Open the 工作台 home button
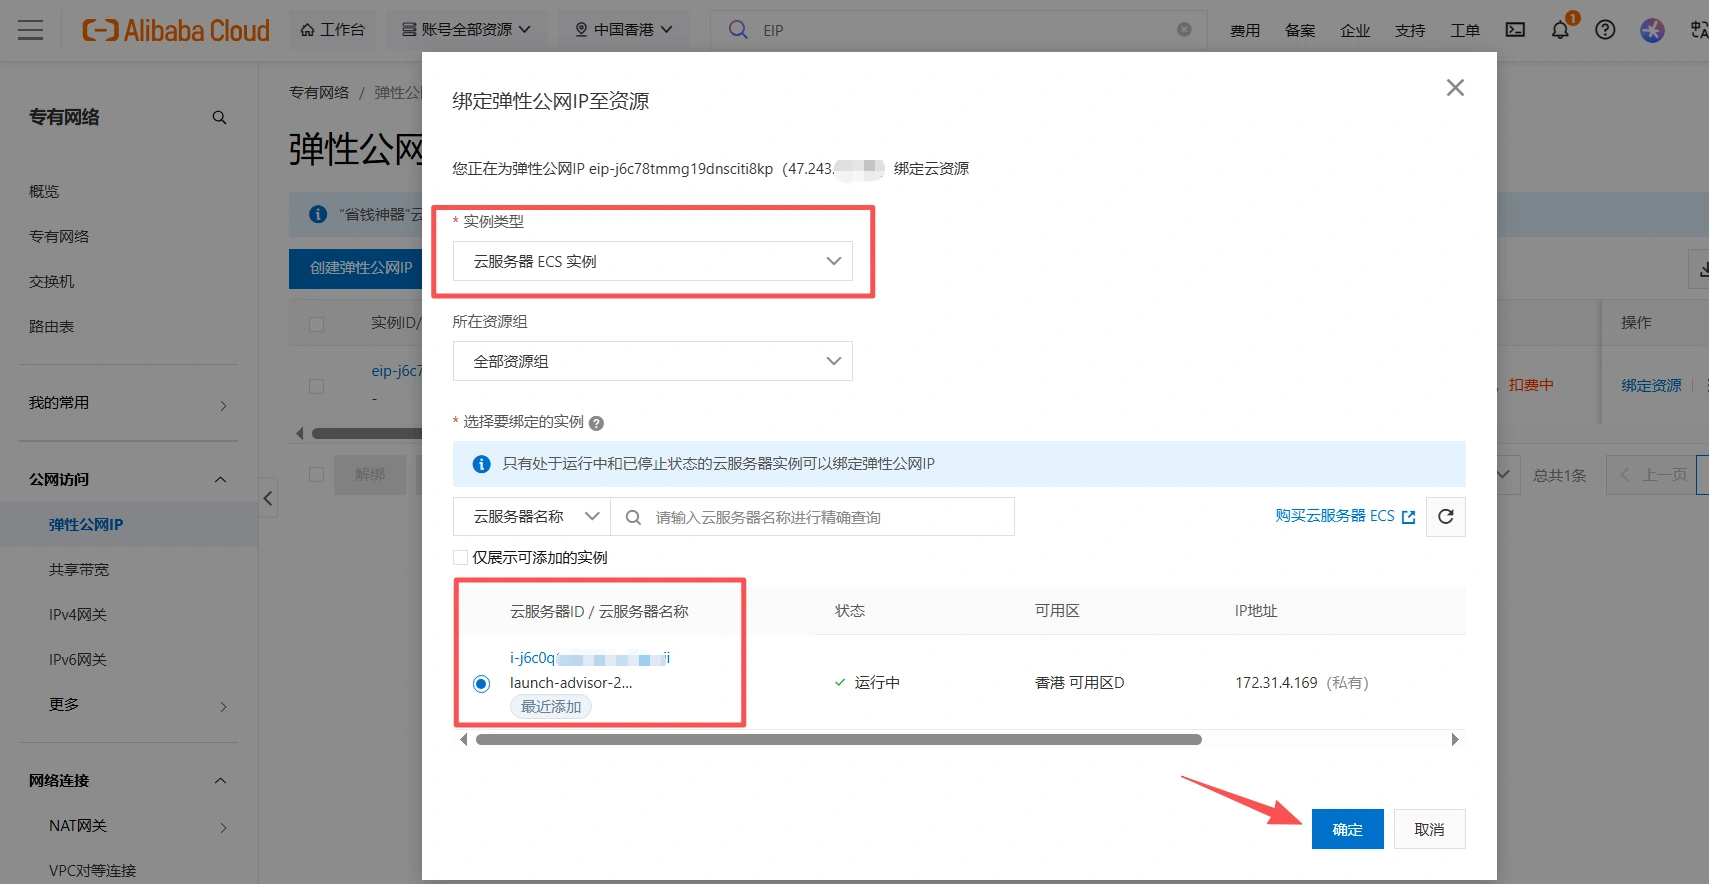Viewport: 1709px width, 884px height. (333, 30)
